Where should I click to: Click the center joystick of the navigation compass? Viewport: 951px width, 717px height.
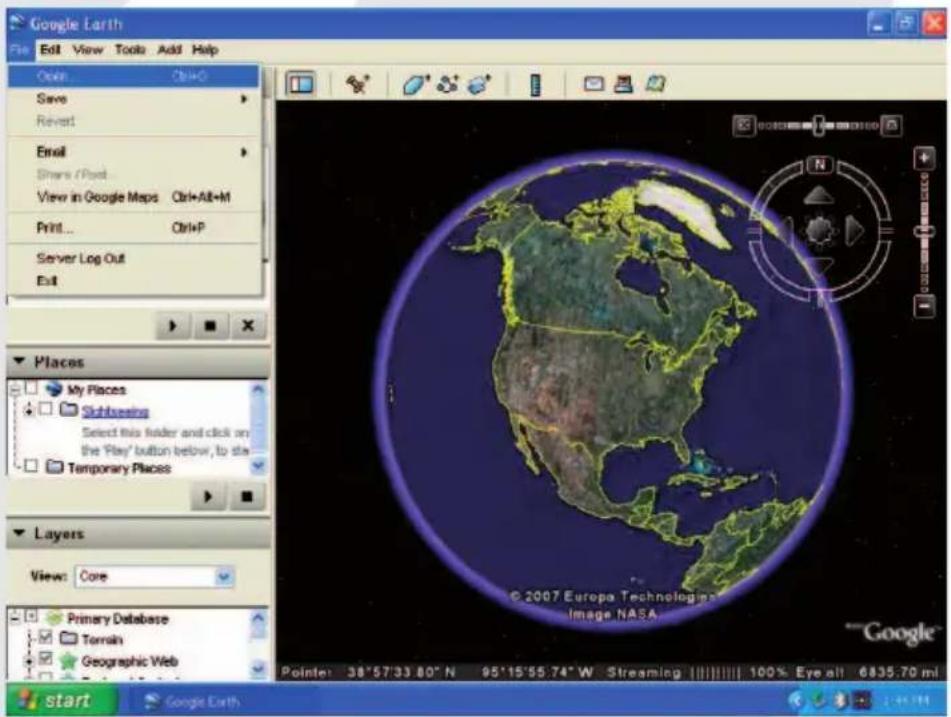tap(820, 231)
